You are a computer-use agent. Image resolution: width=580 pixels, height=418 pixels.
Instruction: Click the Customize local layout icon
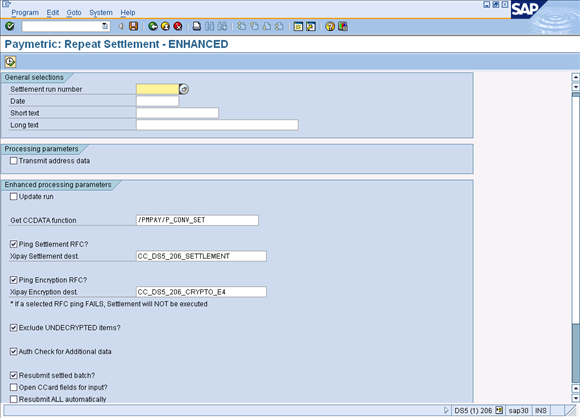(343, 26)
